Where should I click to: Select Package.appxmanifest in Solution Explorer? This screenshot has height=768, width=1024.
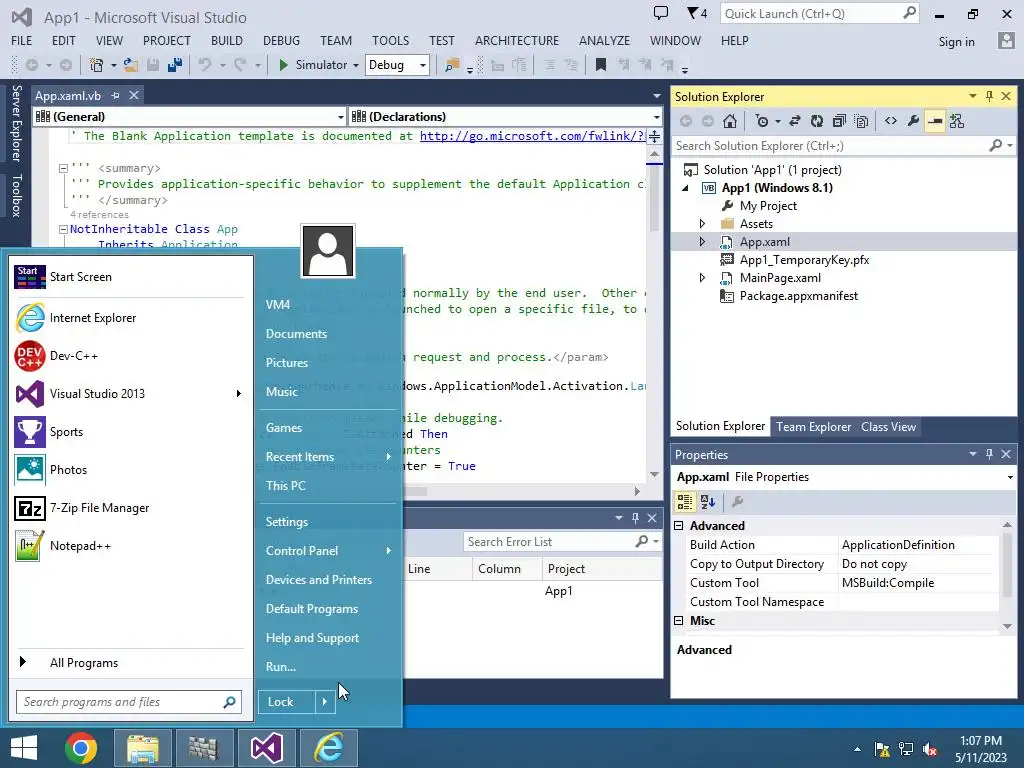pos(798,296)
